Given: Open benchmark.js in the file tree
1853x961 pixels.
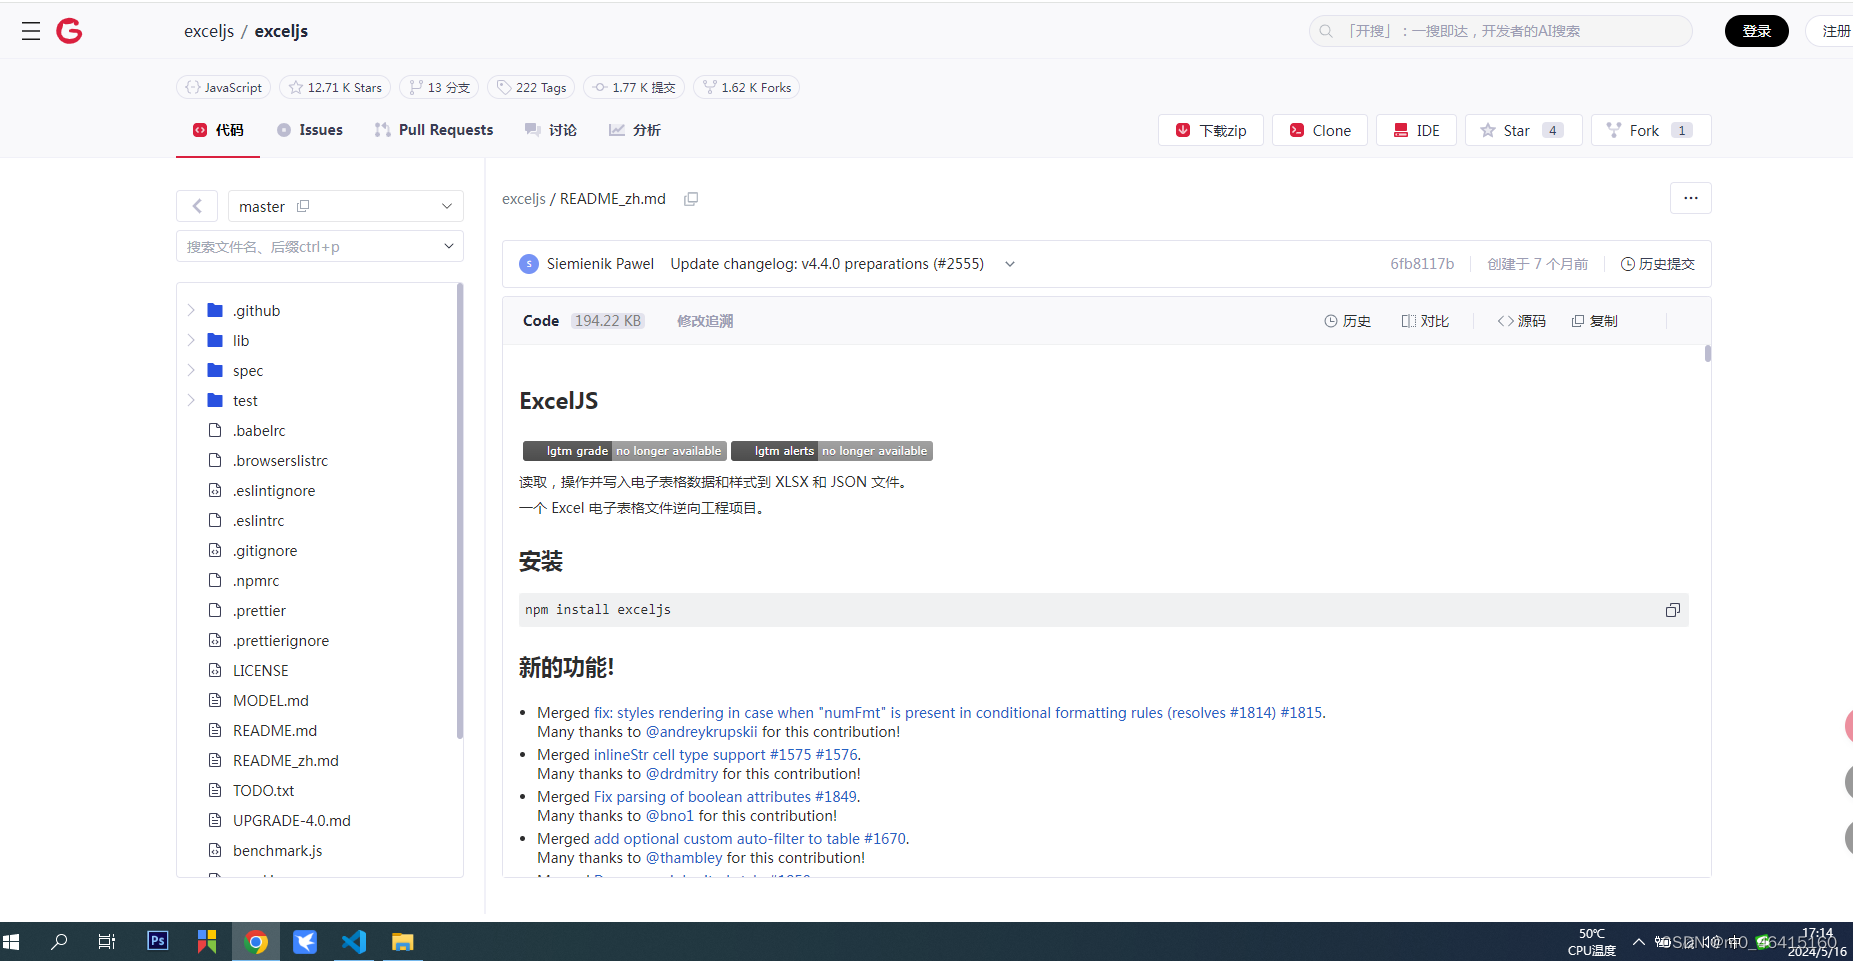Looking at the screenshot, I should (277, 850).
